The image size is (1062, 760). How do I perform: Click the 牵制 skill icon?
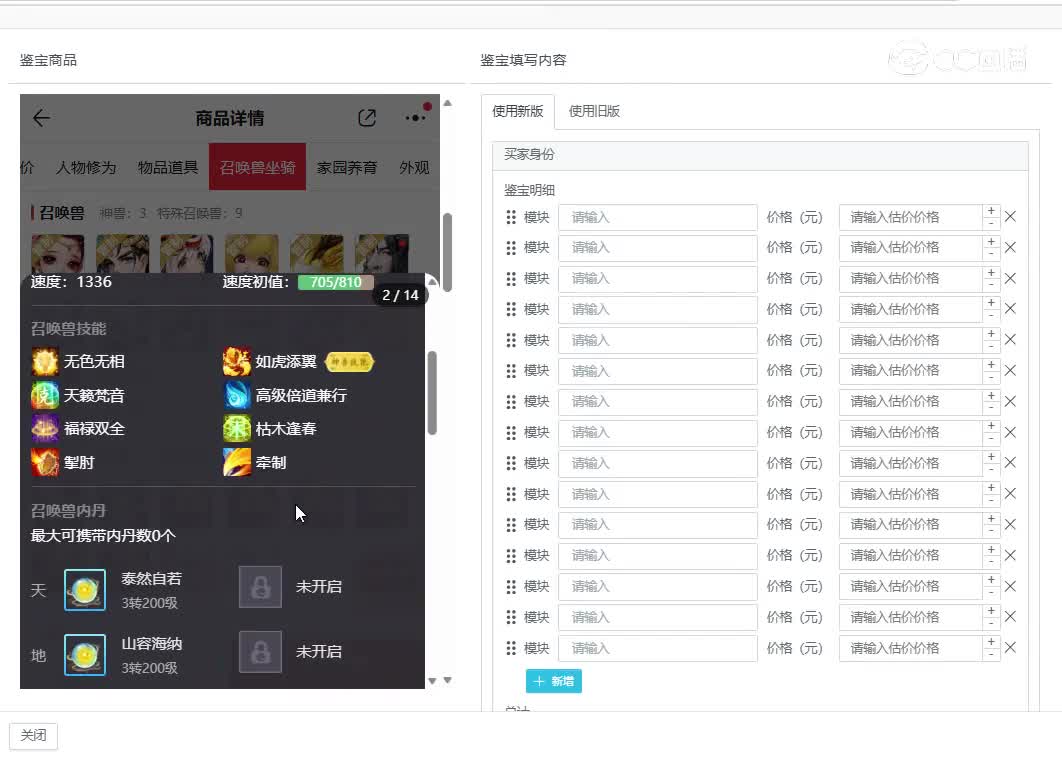(236, 463)
